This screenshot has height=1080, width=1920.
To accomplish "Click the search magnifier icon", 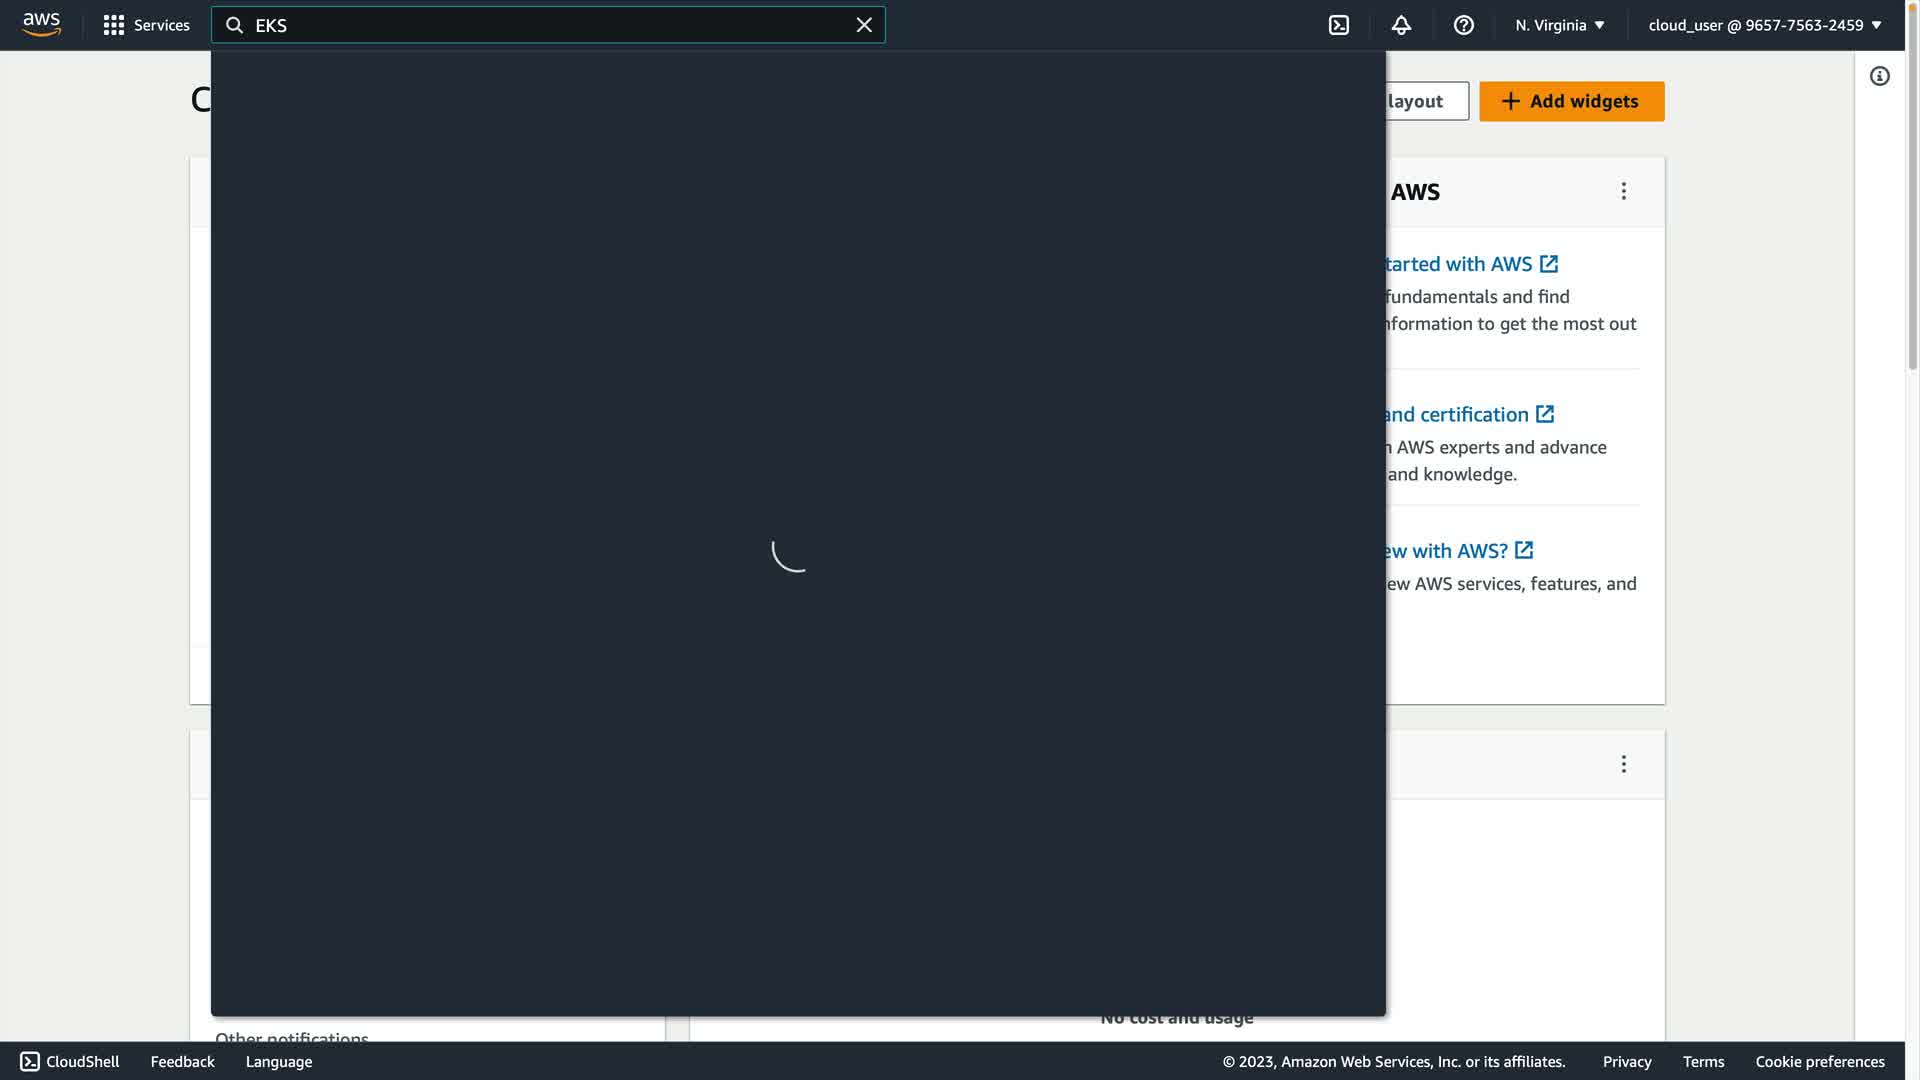I will pos(235,25).
